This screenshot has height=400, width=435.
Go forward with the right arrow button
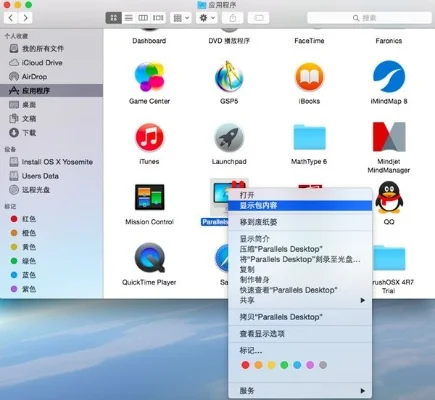point(25,18)
